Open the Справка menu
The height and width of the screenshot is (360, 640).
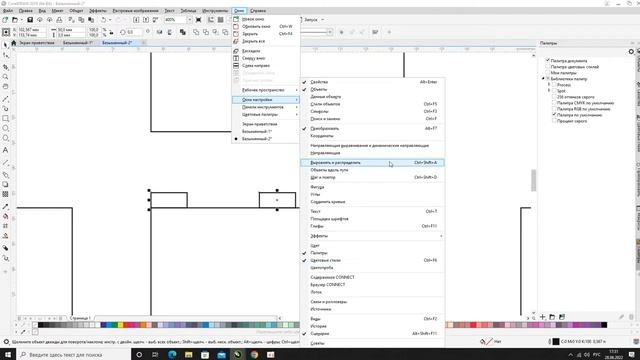[258, 11]
